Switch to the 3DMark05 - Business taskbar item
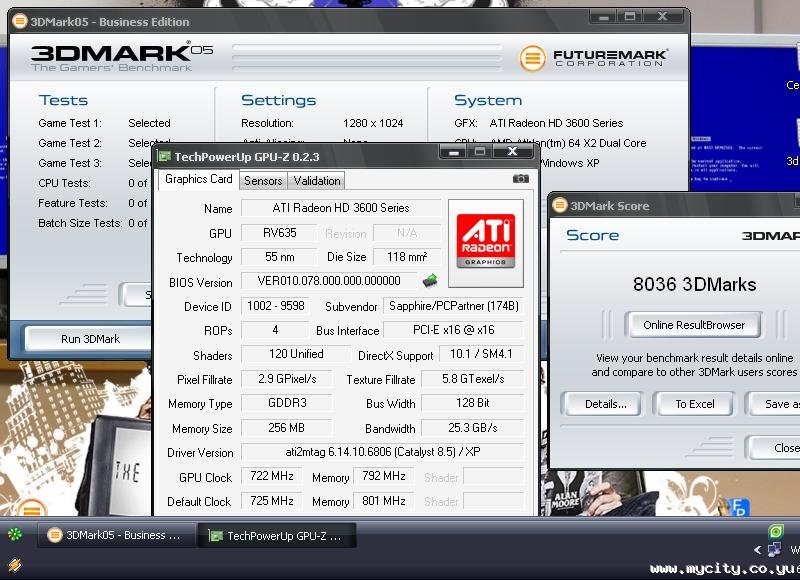 117,535
